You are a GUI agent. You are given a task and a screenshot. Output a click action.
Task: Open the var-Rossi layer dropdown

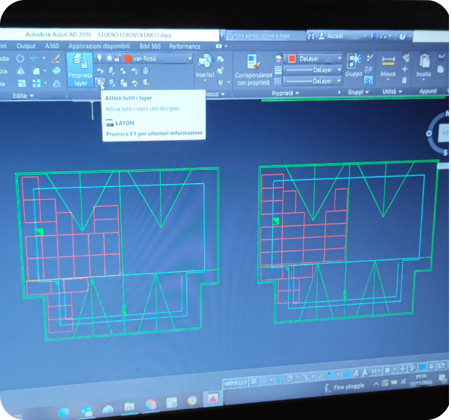tap(144, 59)
